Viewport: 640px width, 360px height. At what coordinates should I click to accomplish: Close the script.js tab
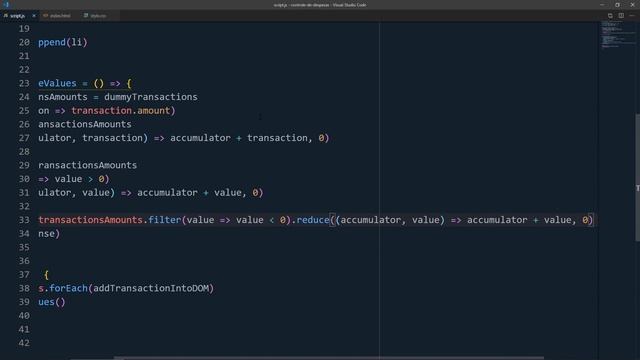(34, 16)
